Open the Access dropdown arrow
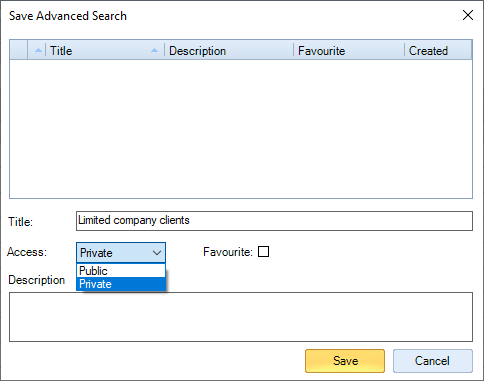The height and width of the screenshot is (381, 484). click(157, 253)
